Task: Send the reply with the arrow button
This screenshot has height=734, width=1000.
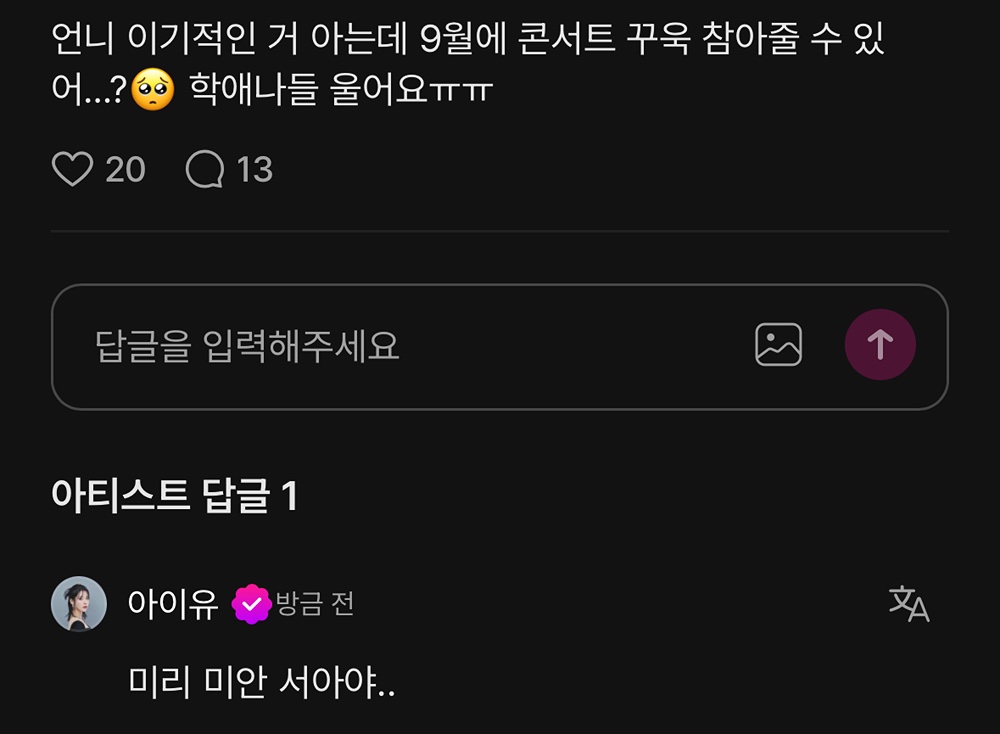Action: (880, 344)
